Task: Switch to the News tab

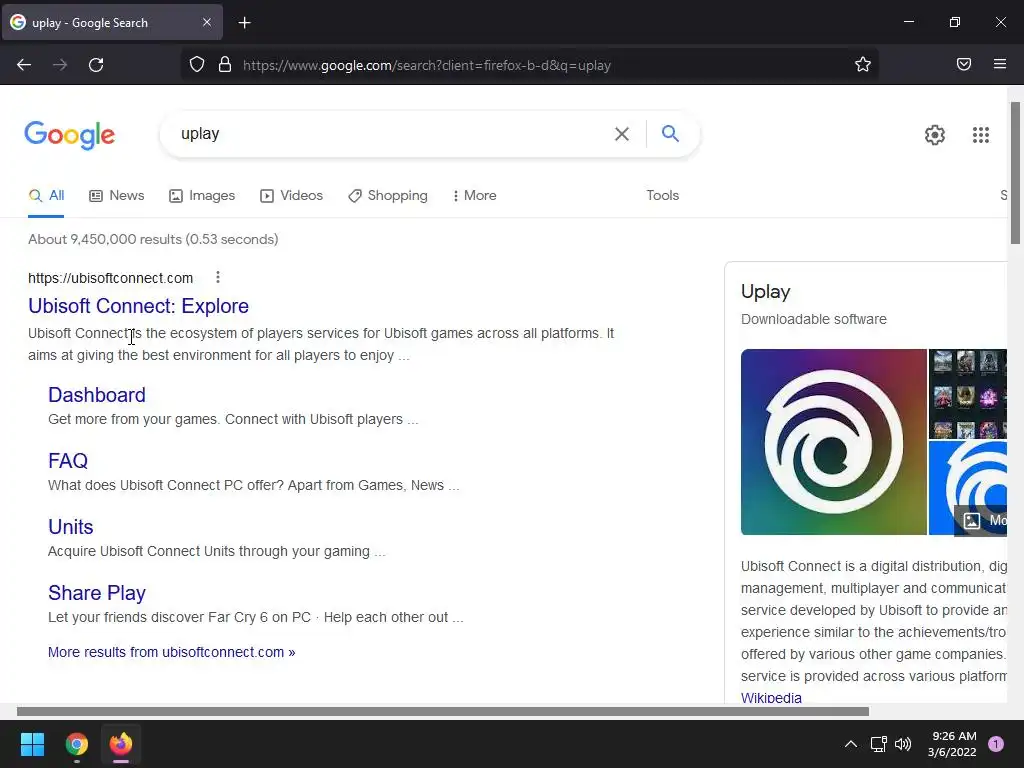Action: click(117, 195)
